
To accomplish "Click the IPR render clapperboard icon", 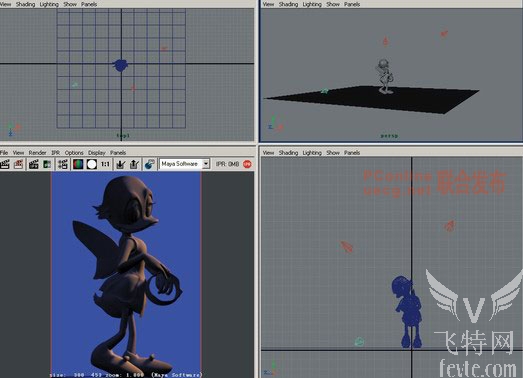I will click(x=33, y=164).
